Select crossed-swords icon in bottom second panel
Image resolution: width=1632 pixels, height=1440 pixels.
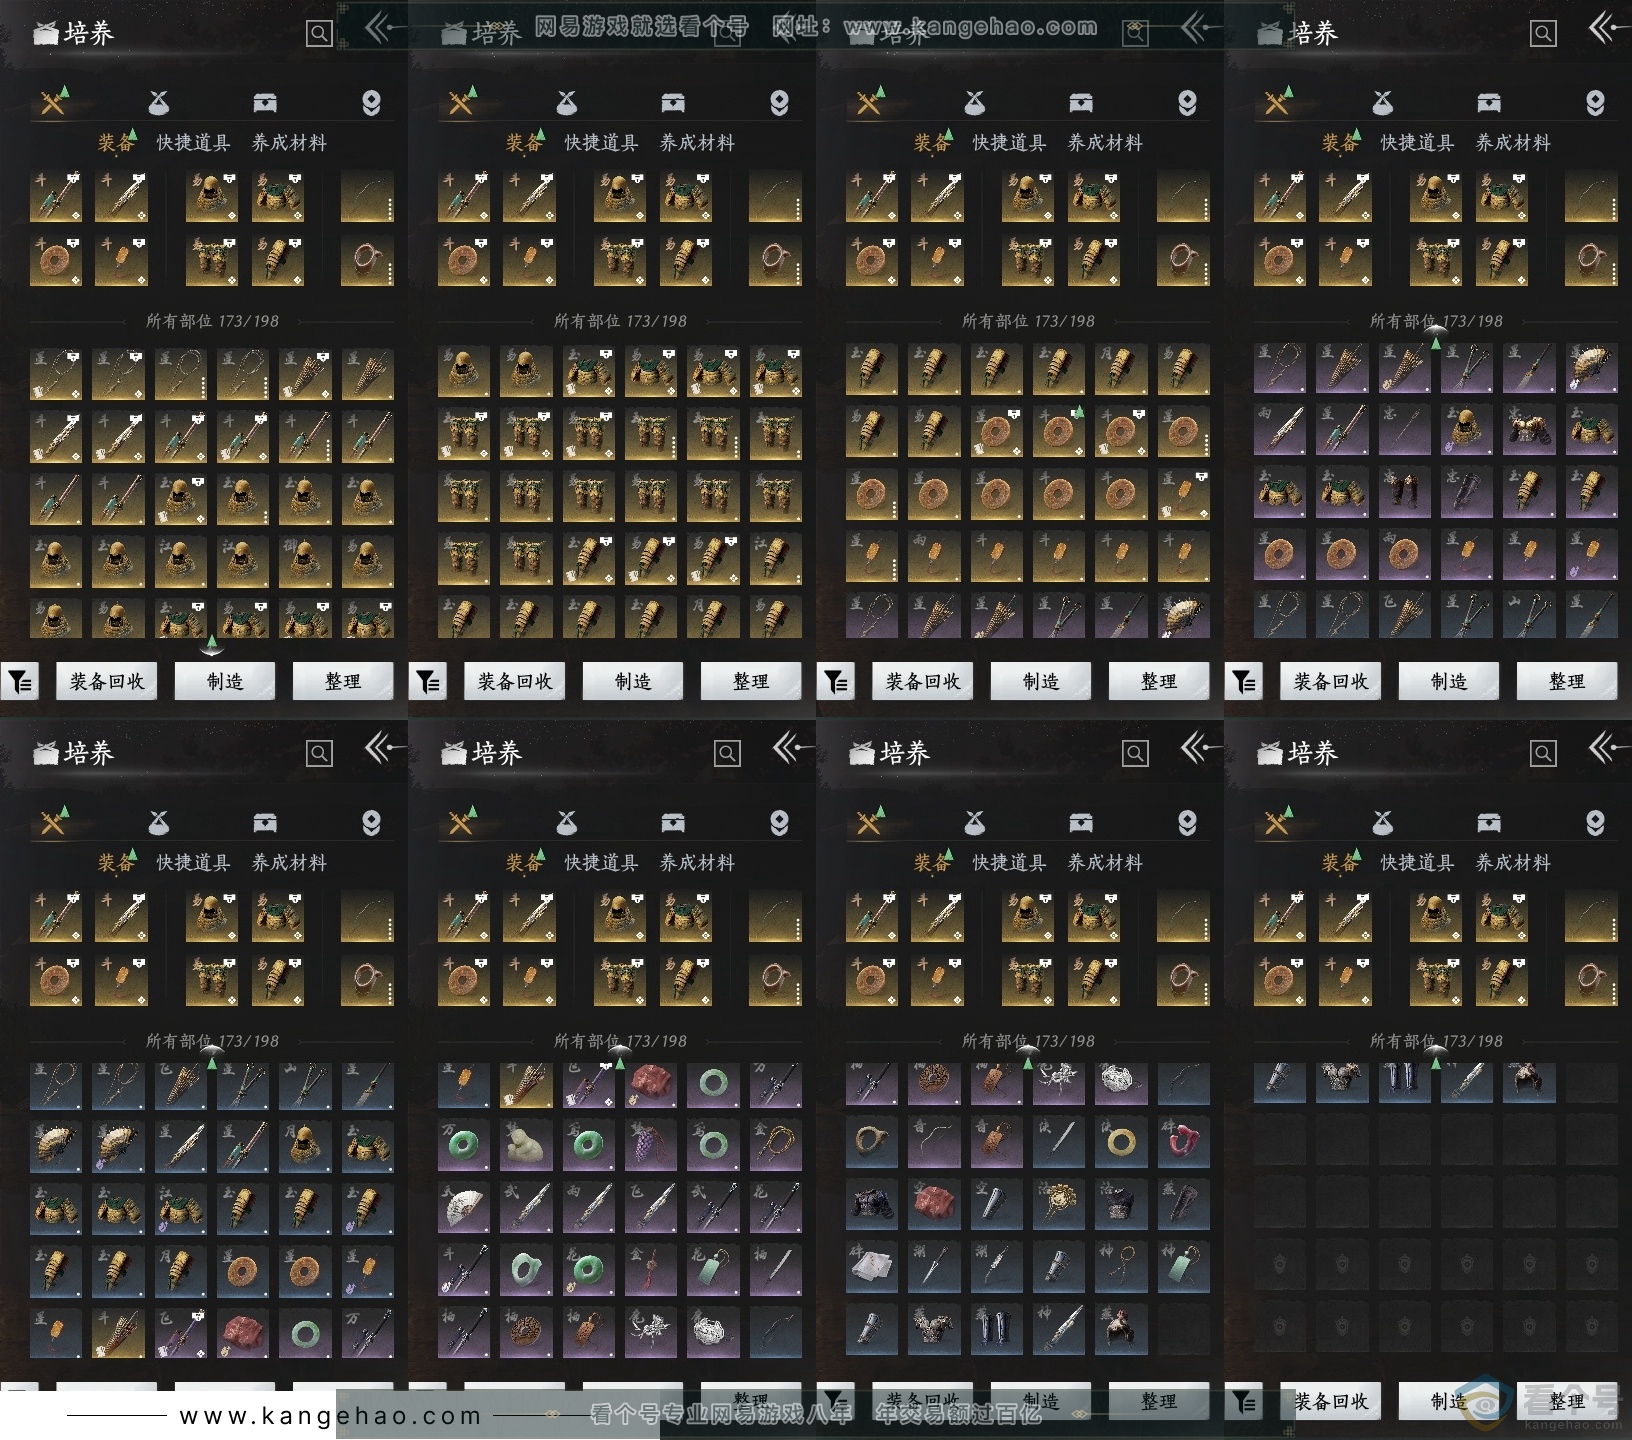coord(461,822)
